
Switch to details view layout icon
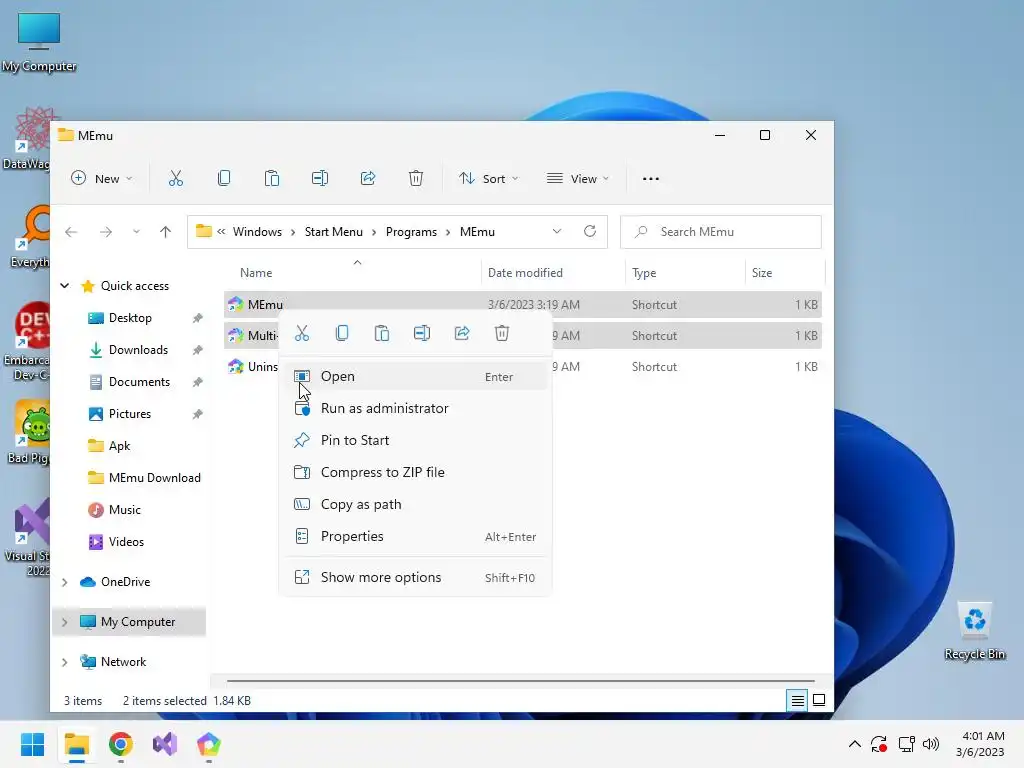pos(797,701)
